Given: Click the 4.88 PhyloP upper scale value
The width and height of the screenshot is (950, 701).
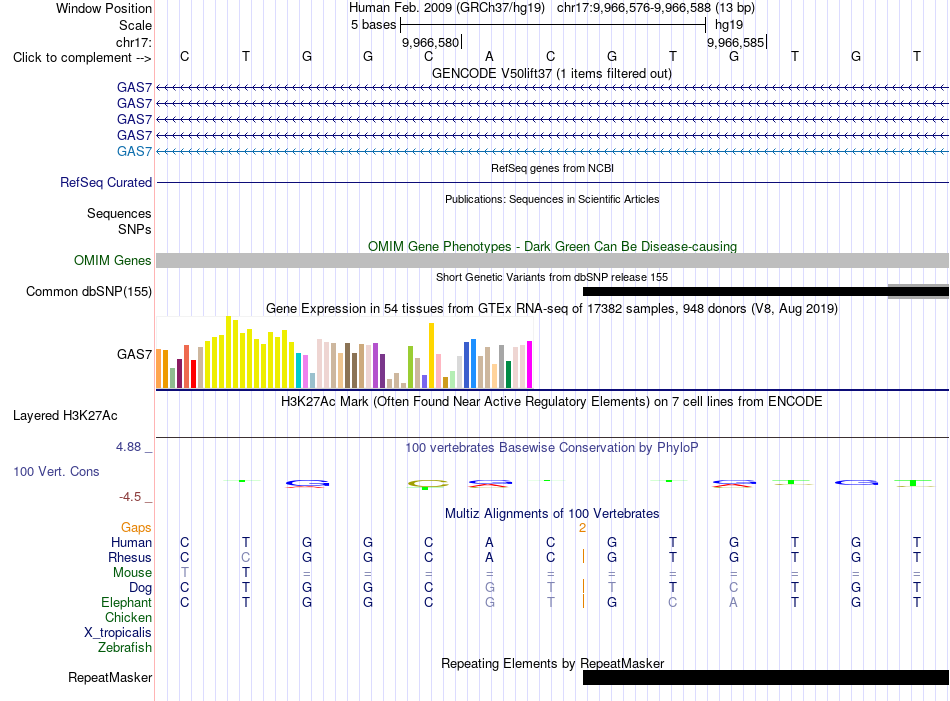Looking at the screenshot, I should pos(128,447).
